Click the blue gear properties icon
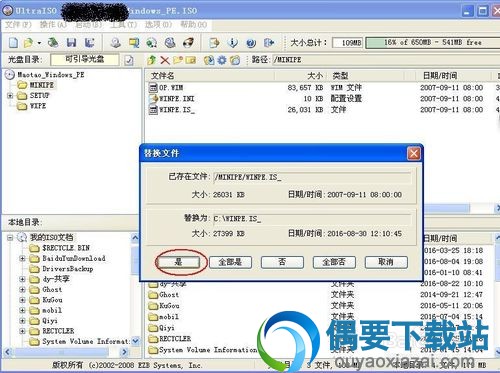The width and height of the screenshot is (500, 373). [222, 60]
